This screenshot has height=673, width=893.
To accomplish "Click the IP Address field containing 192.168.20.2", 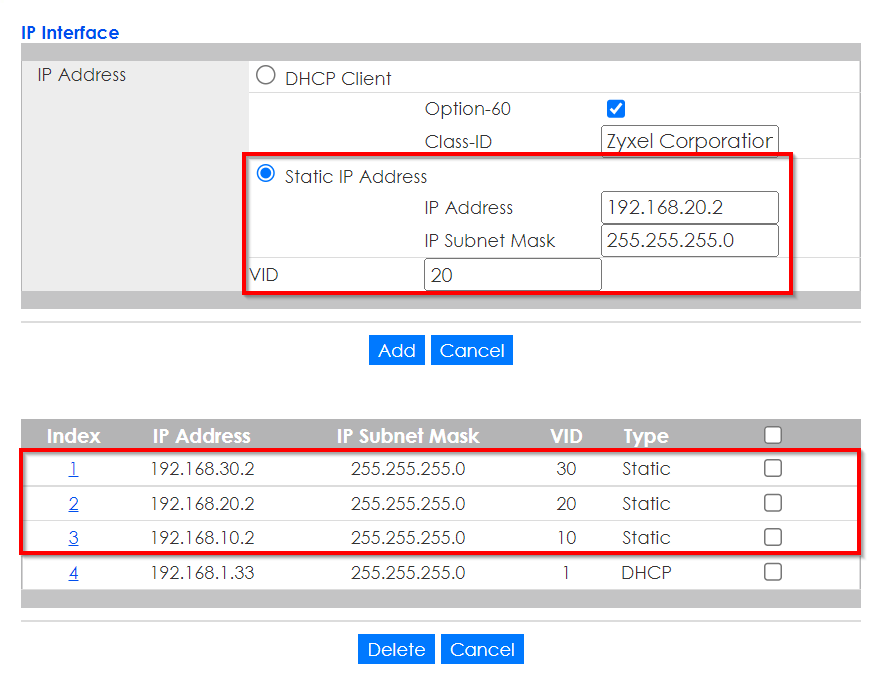I will tap(689, 207).
